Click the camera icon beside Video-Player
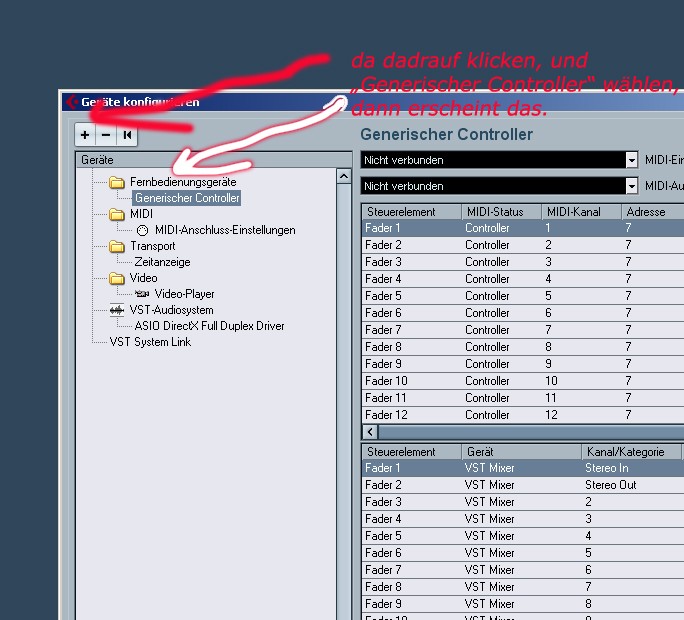The width and height of the screenshot is (684, 620). pos(141,294)
